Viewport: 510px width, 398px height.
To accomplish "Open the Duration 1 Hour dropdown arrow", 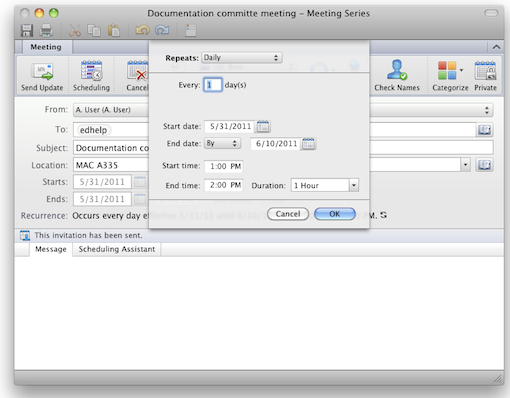I will [354, 185].
